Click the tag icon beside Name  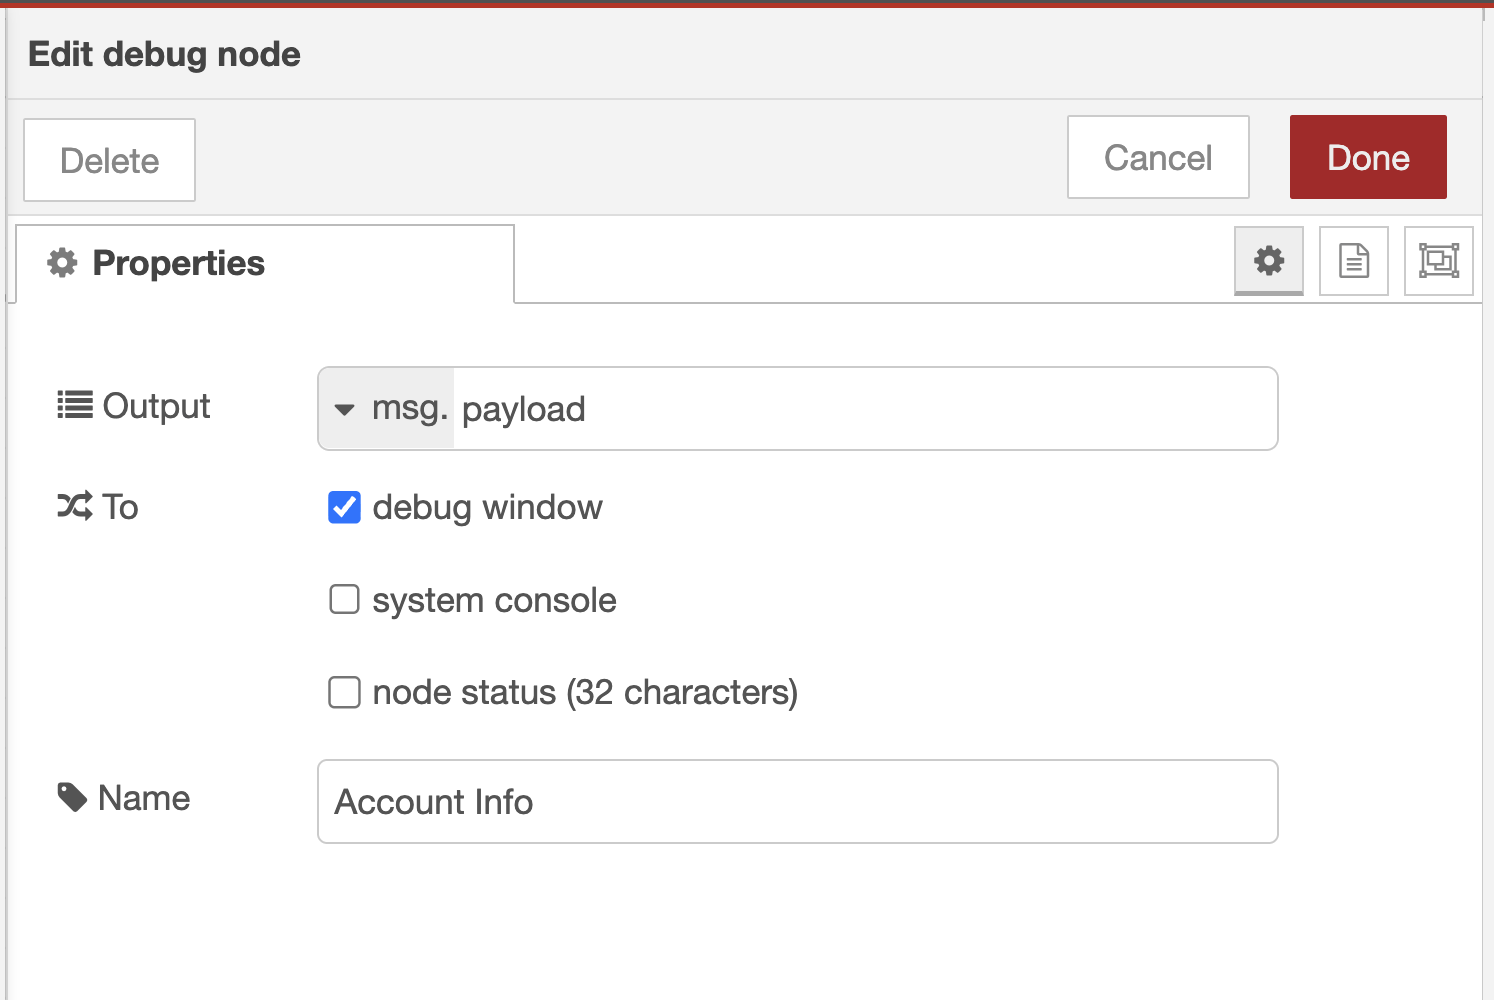[72, 797]
